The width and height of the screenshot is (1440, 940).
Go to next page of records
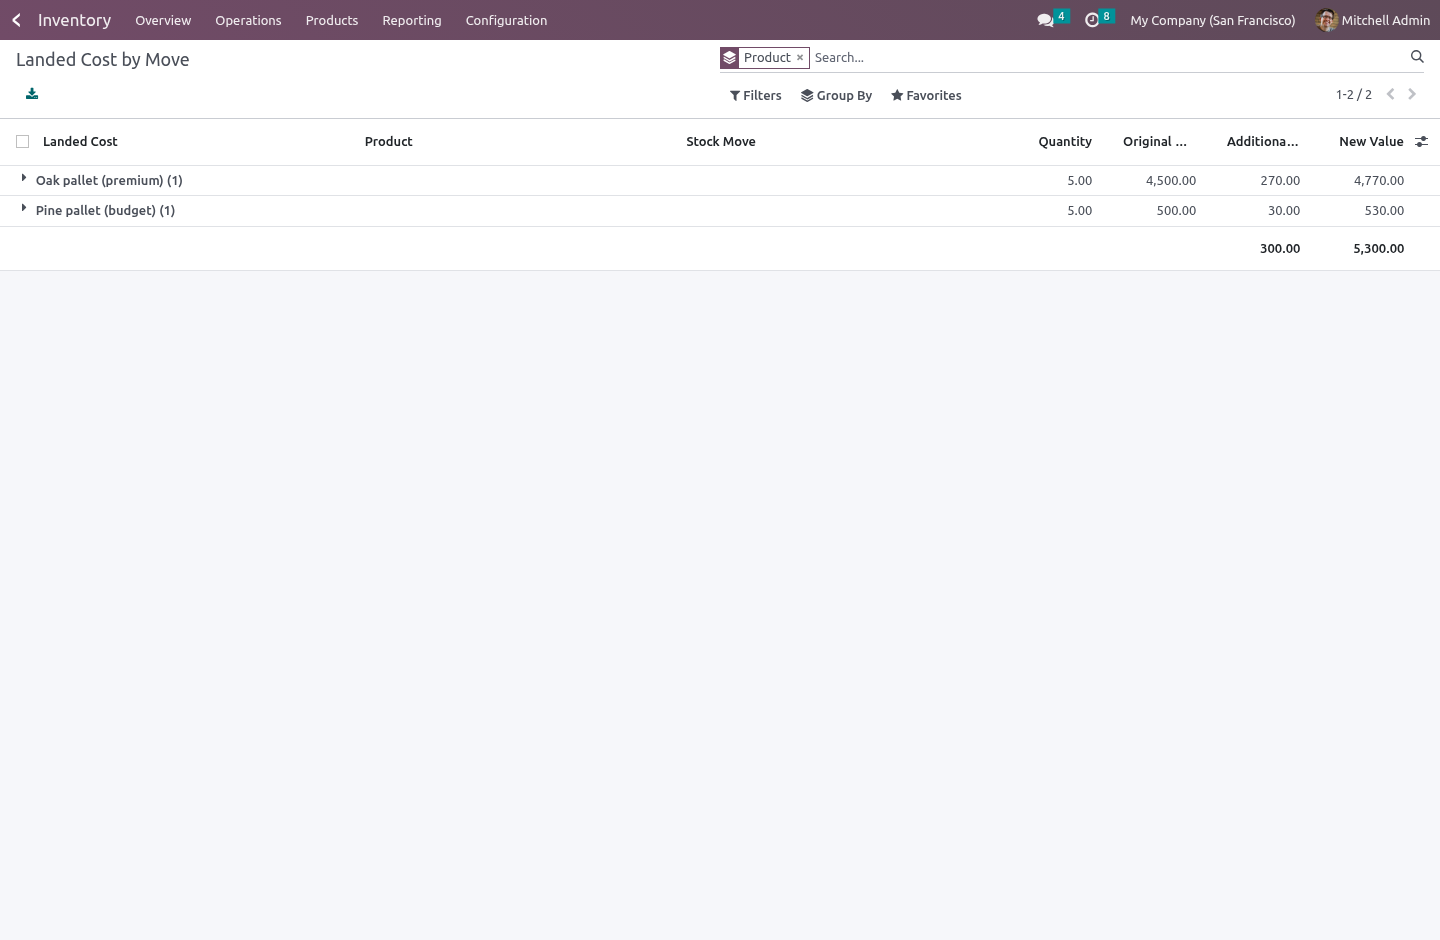point(1412,94)
